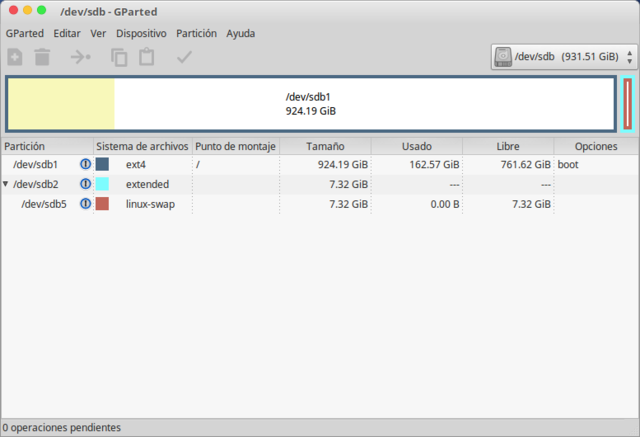This screenshot has height=437, width=640.
Task: Open the /dev/sdb device dropdown
Action: [x=564, y=57]
